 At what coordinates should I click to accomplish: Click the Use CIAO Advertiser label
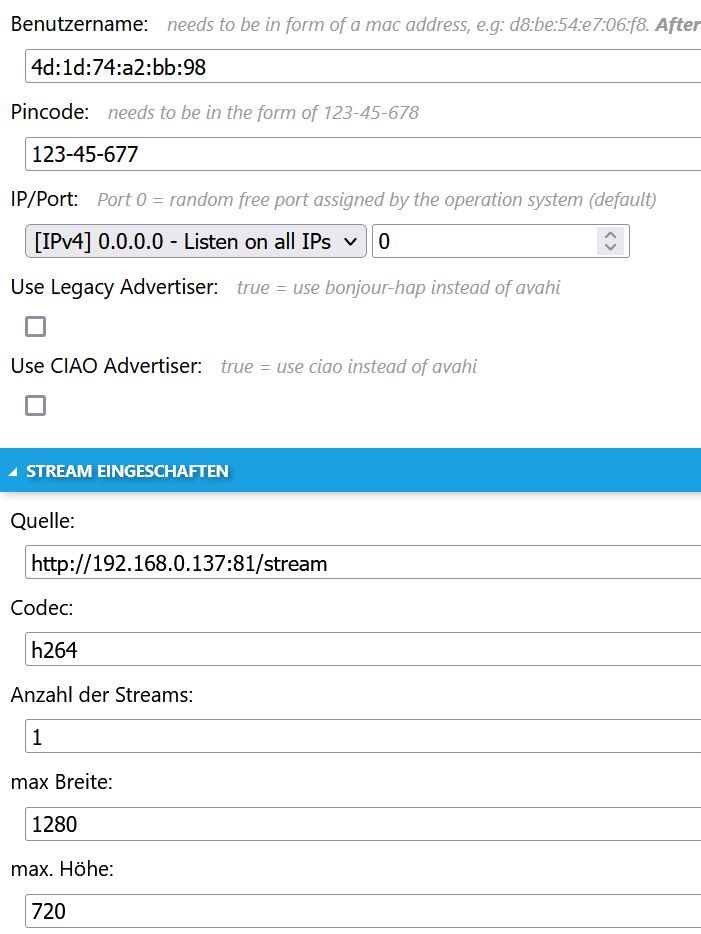(106, 367)
